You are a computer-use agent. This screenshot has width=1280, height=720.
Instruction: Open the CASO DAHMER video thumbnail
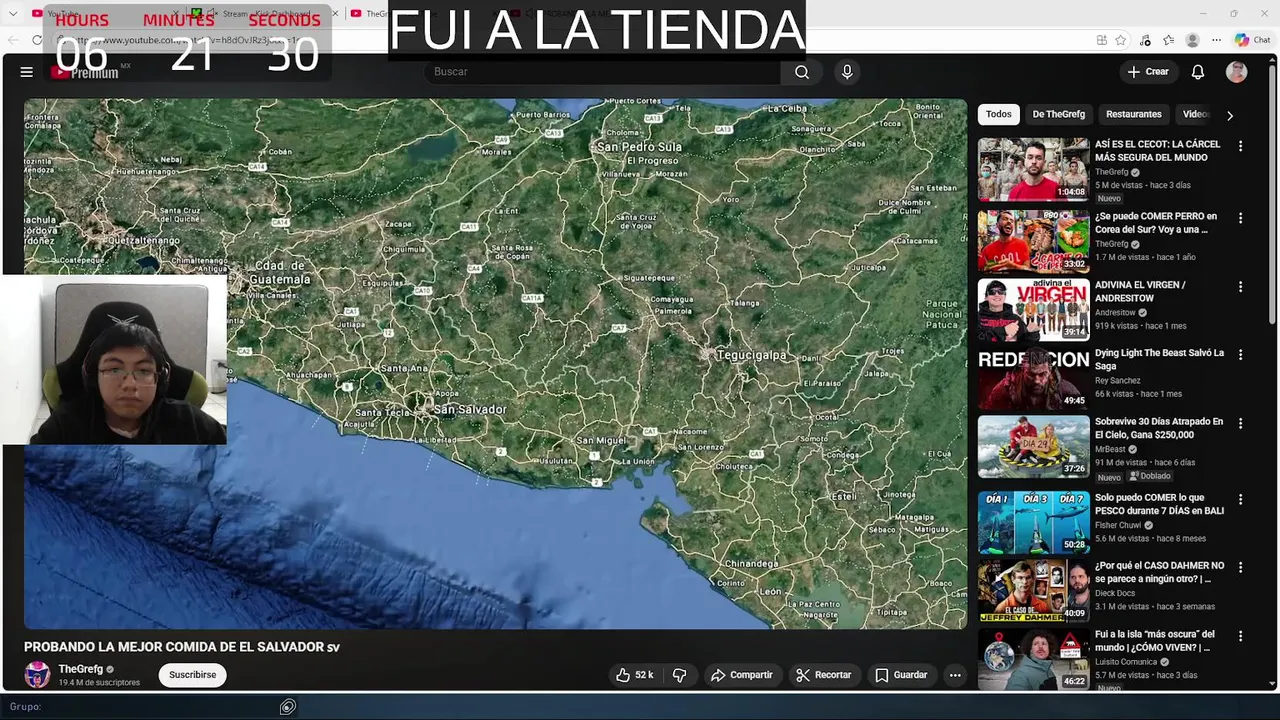[1033, 590]
